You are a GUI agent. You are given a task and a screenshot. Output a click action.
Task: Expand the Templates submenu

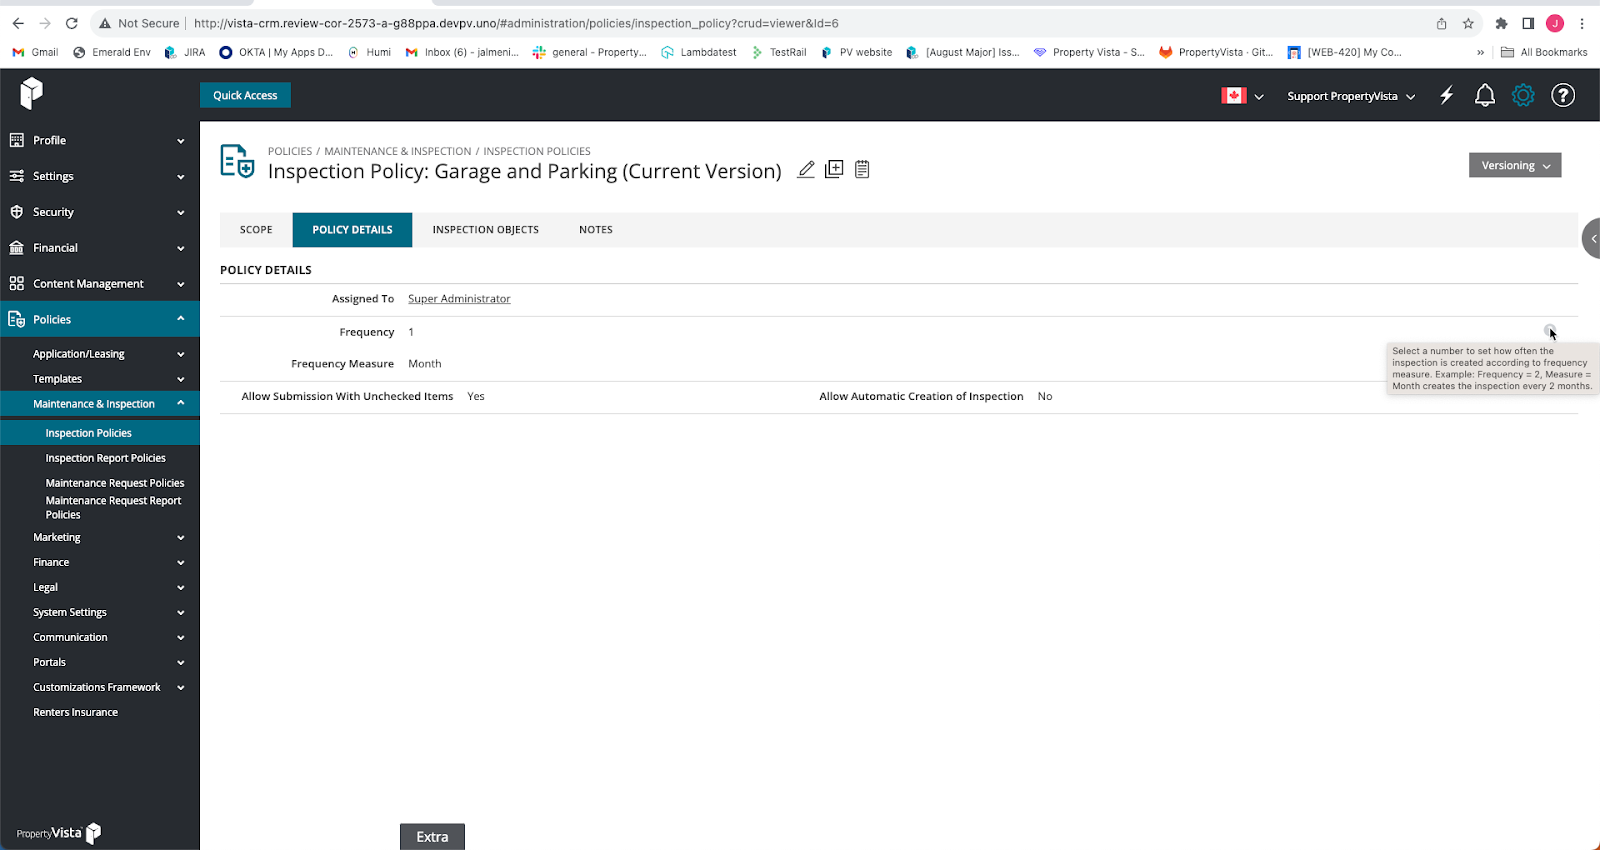[x=100, y=379]
